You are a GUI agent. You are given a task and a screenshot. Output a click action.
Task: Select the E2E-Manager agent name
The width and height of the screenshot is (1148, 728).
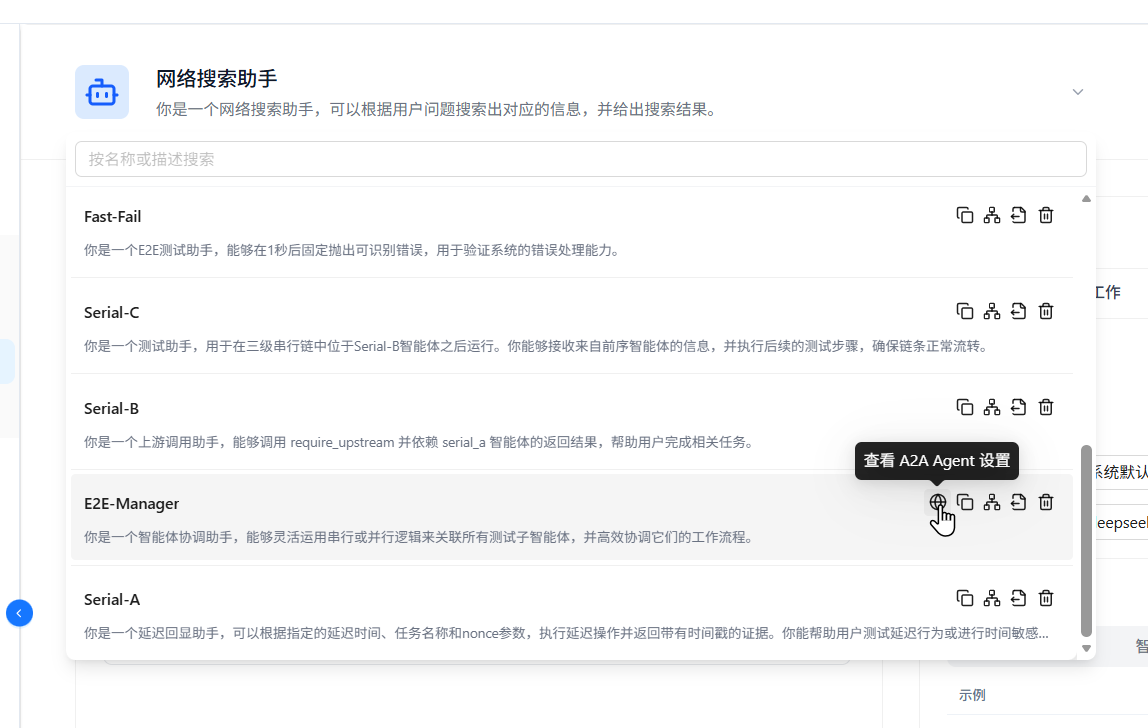132,504
